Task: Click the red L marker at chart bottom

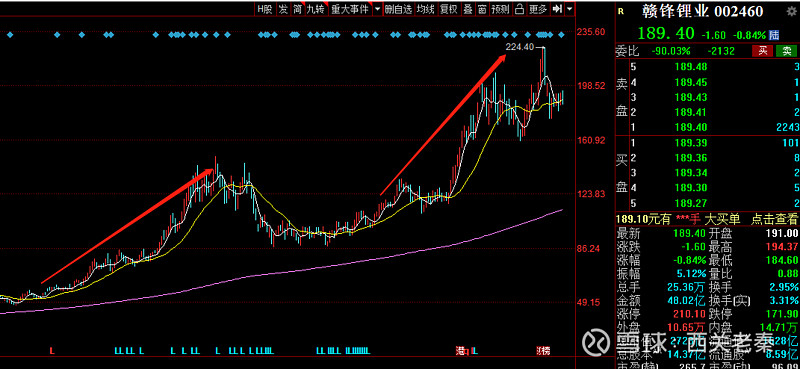Action: 52,351
